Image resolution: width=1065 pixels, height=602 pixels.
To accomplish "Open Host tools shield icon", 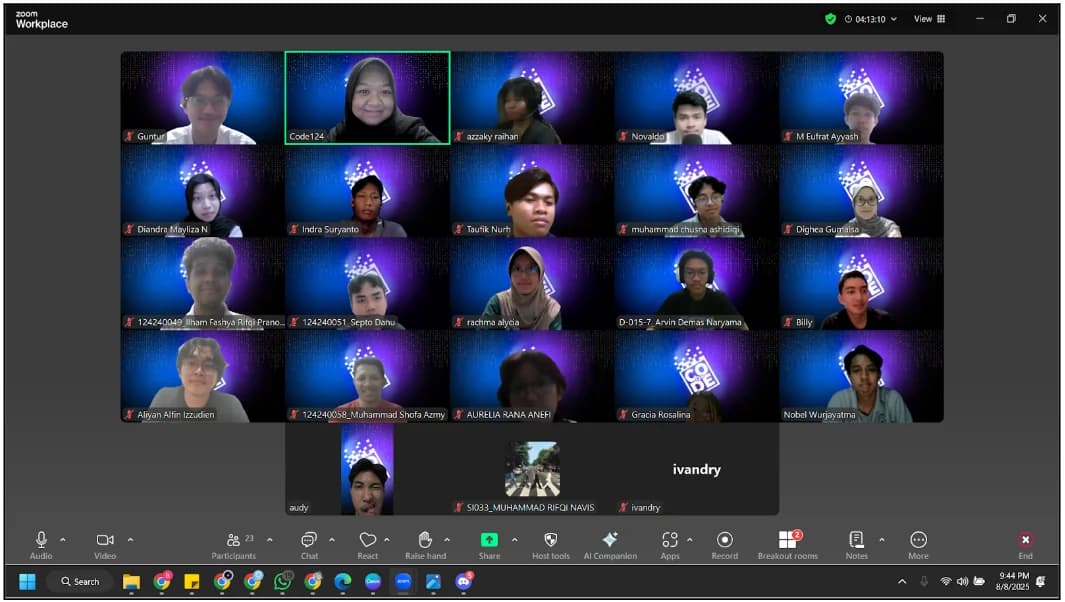I will tap(550, 540).
